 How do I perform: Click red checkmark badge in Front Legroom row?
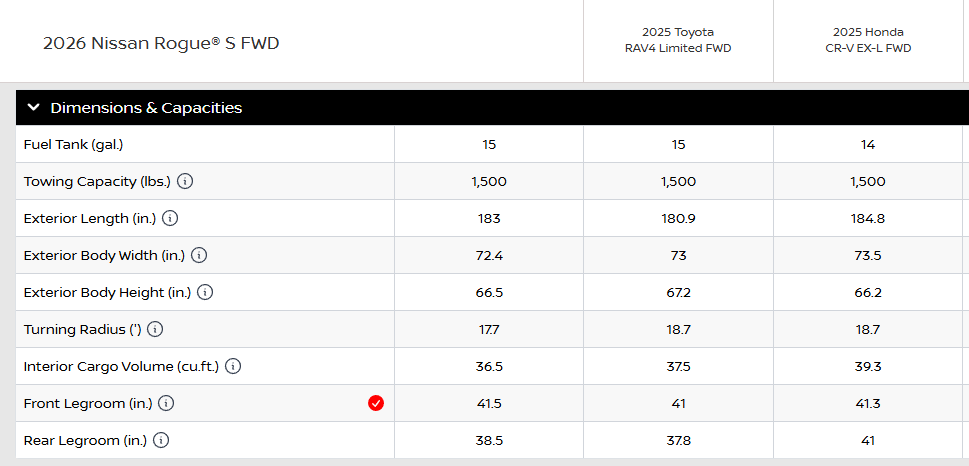[376, 403]
